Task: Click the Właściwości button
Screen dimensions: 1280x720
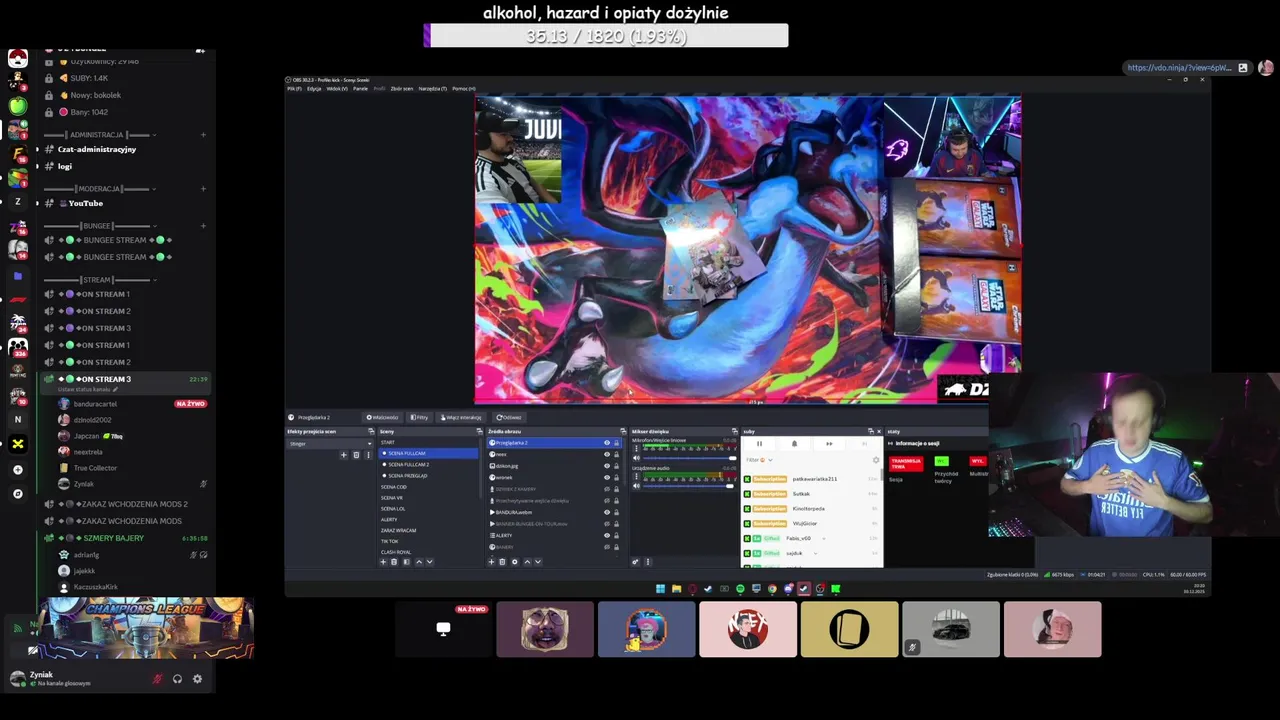Action: click(382, 417)
